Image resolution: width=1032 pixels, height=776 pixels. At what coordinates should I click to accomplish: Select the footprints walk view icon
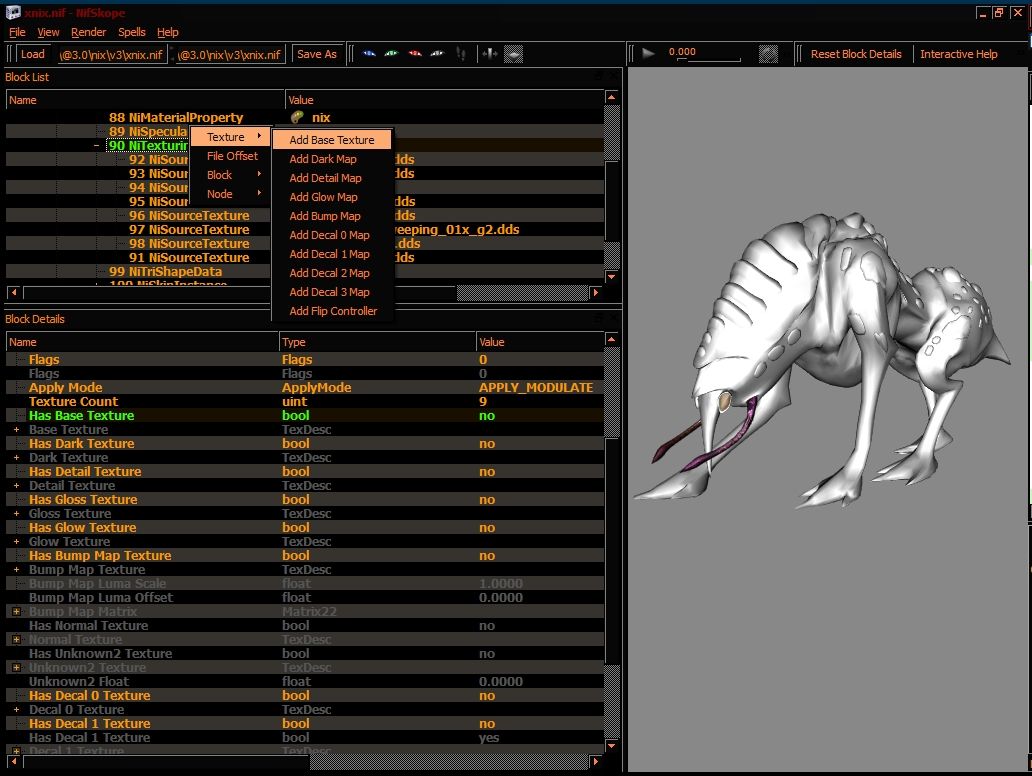461,54
